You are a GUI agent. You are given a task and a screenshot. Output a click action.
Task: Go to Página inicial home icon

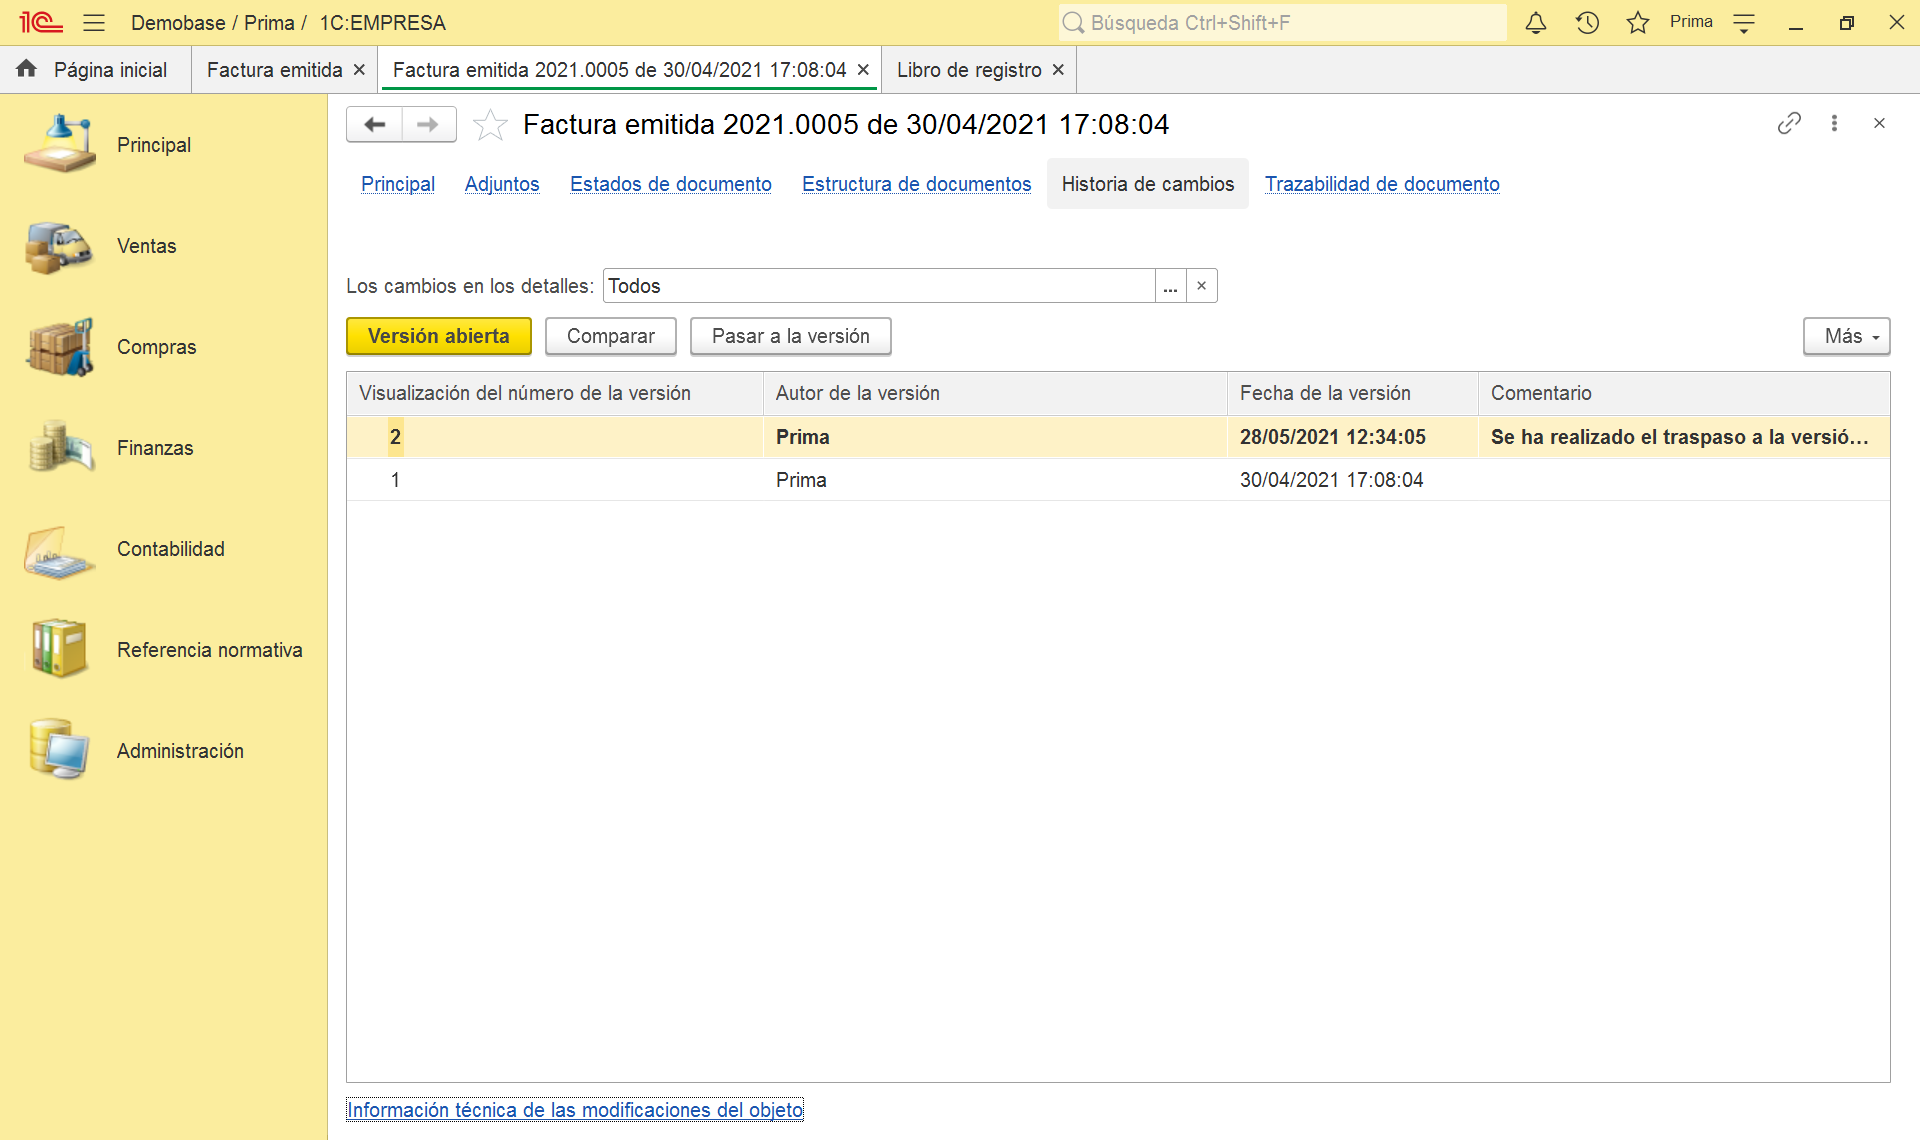click(x=27, y=69)
